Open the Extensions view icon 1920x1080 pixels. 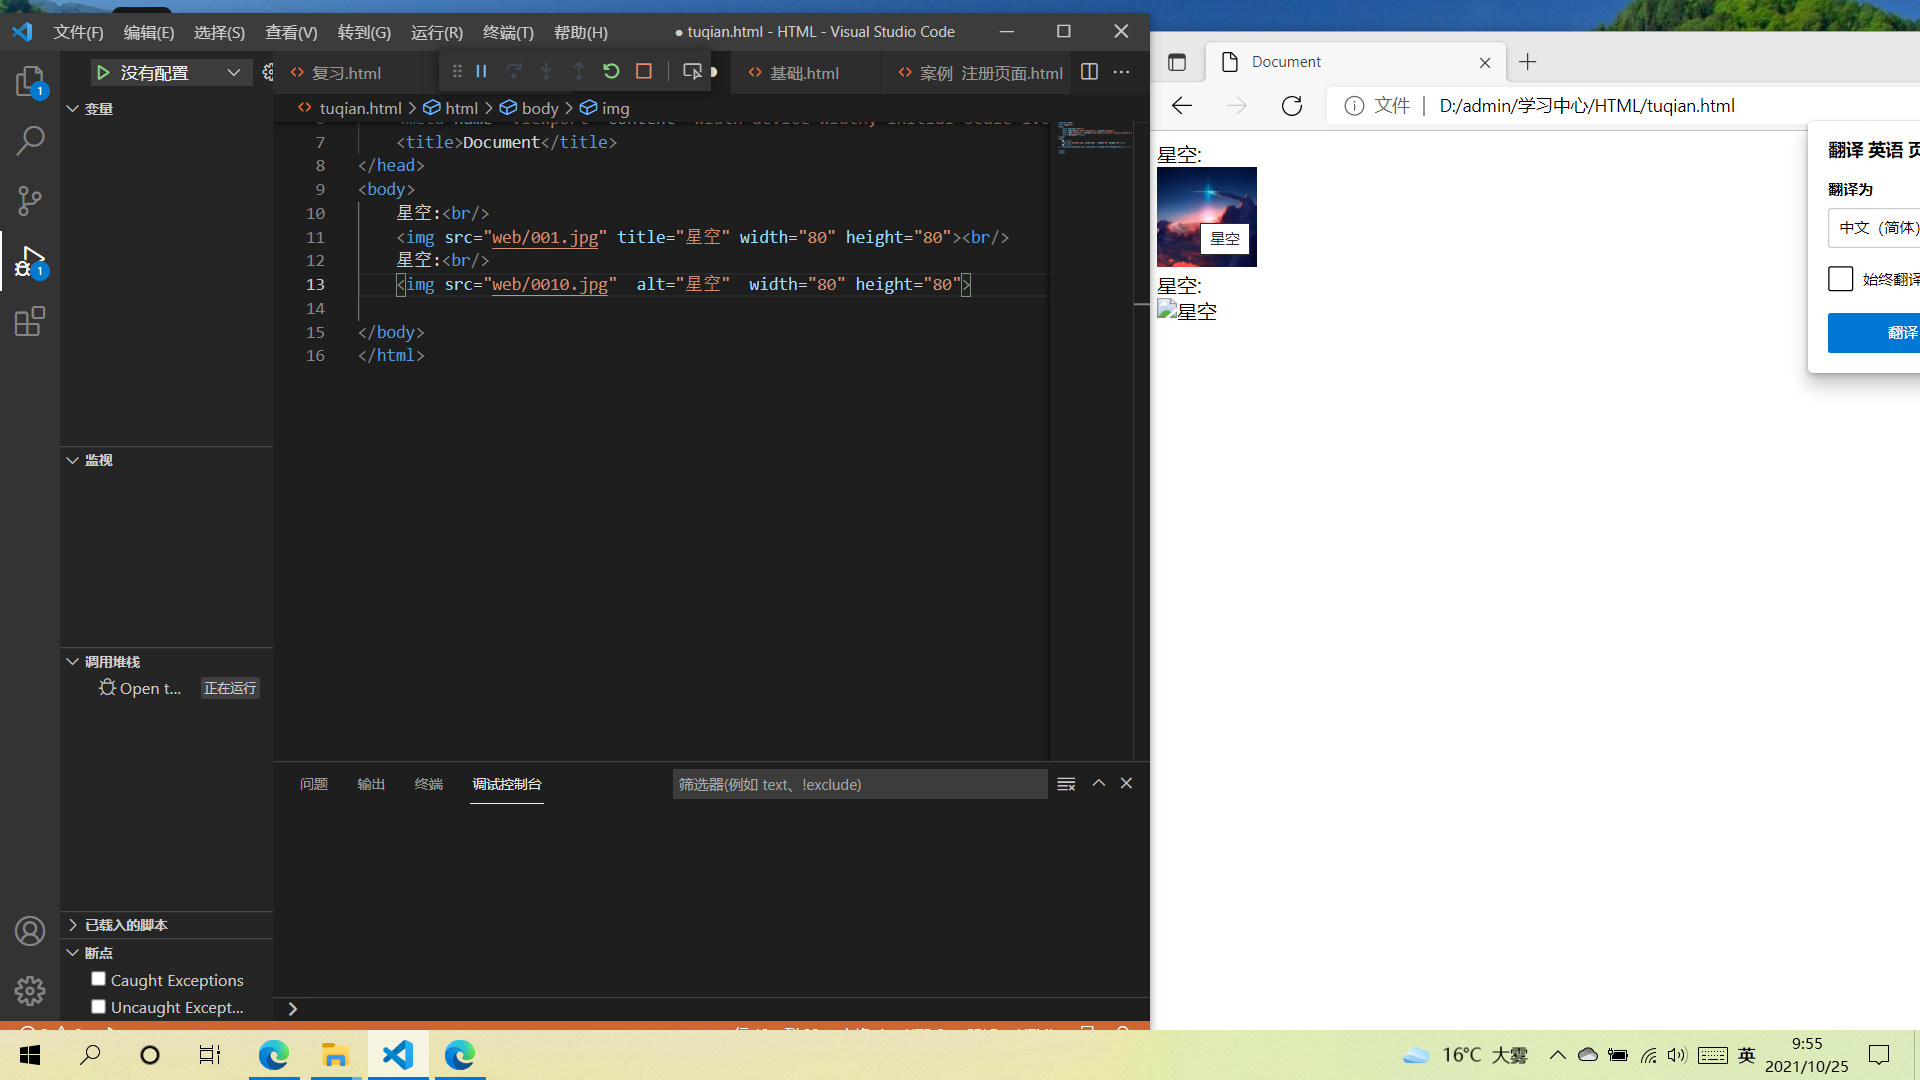[x=30, y=321]
